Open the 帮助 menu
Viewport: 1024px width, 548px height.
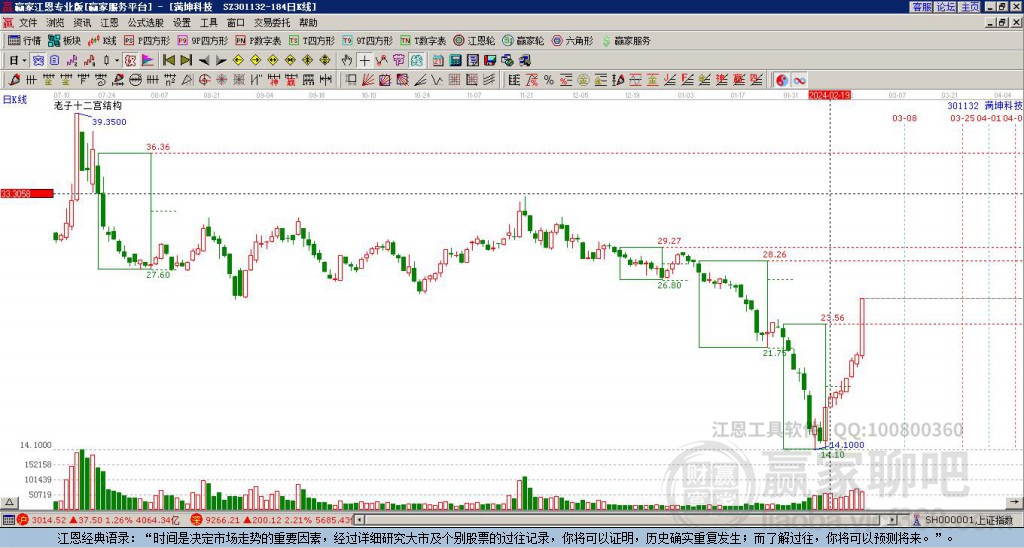tap(308, 23)
